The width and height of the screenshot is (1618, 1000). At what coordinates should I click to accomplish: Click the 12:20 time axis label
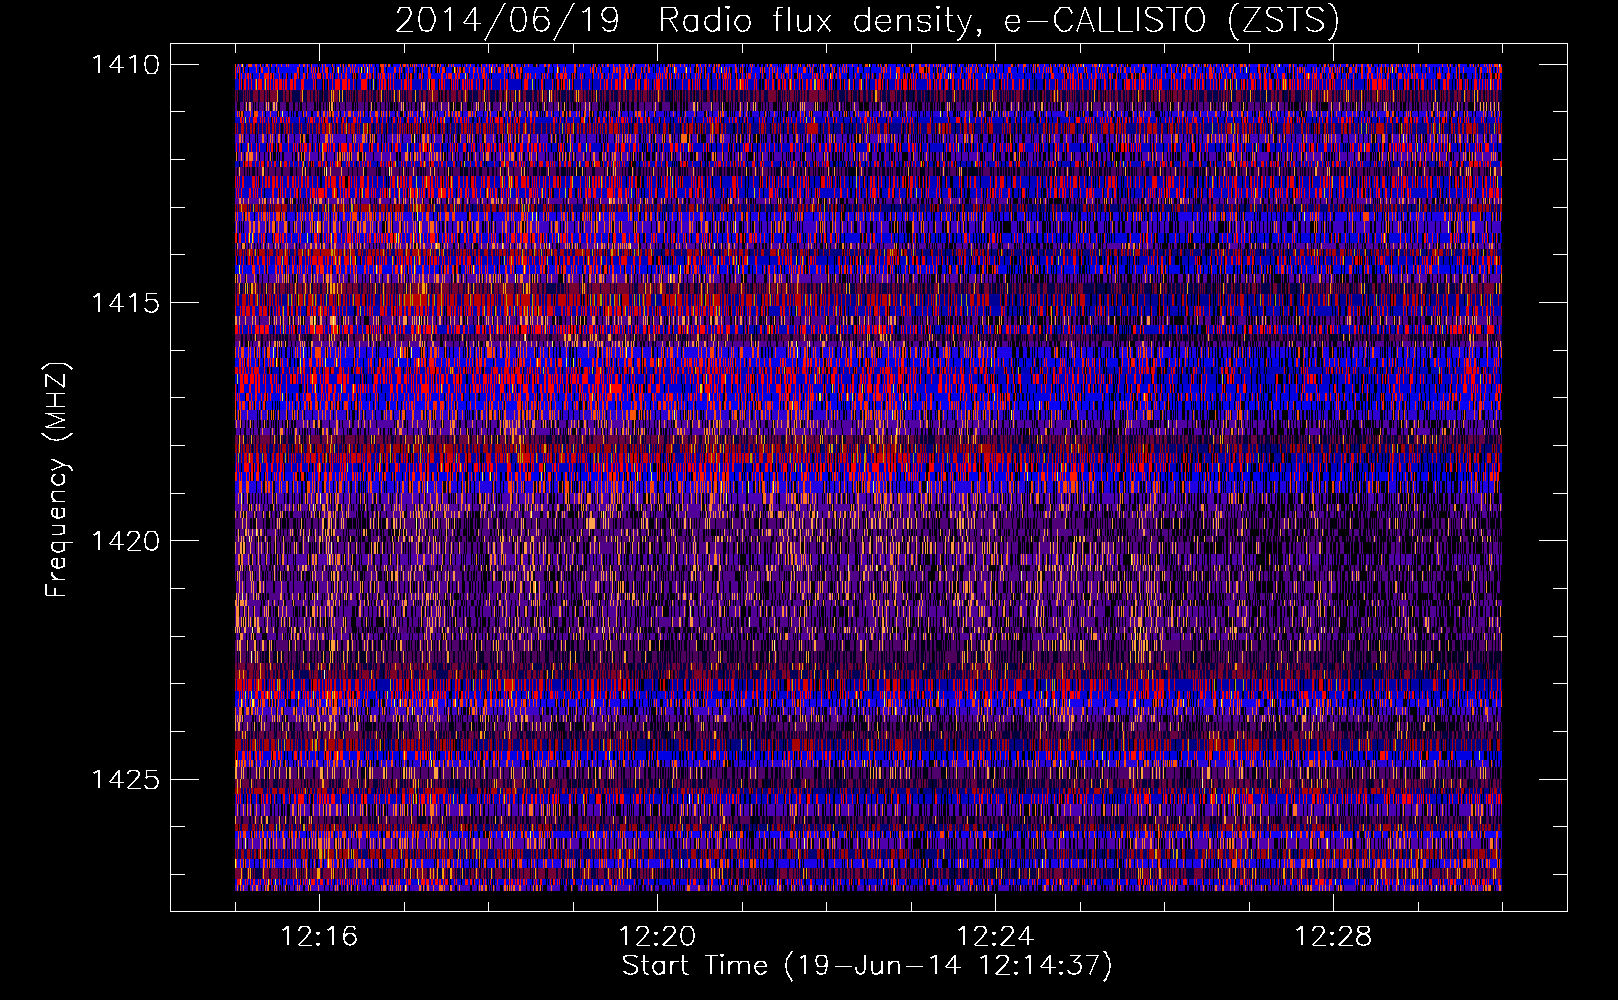click(x=657, y=937)
